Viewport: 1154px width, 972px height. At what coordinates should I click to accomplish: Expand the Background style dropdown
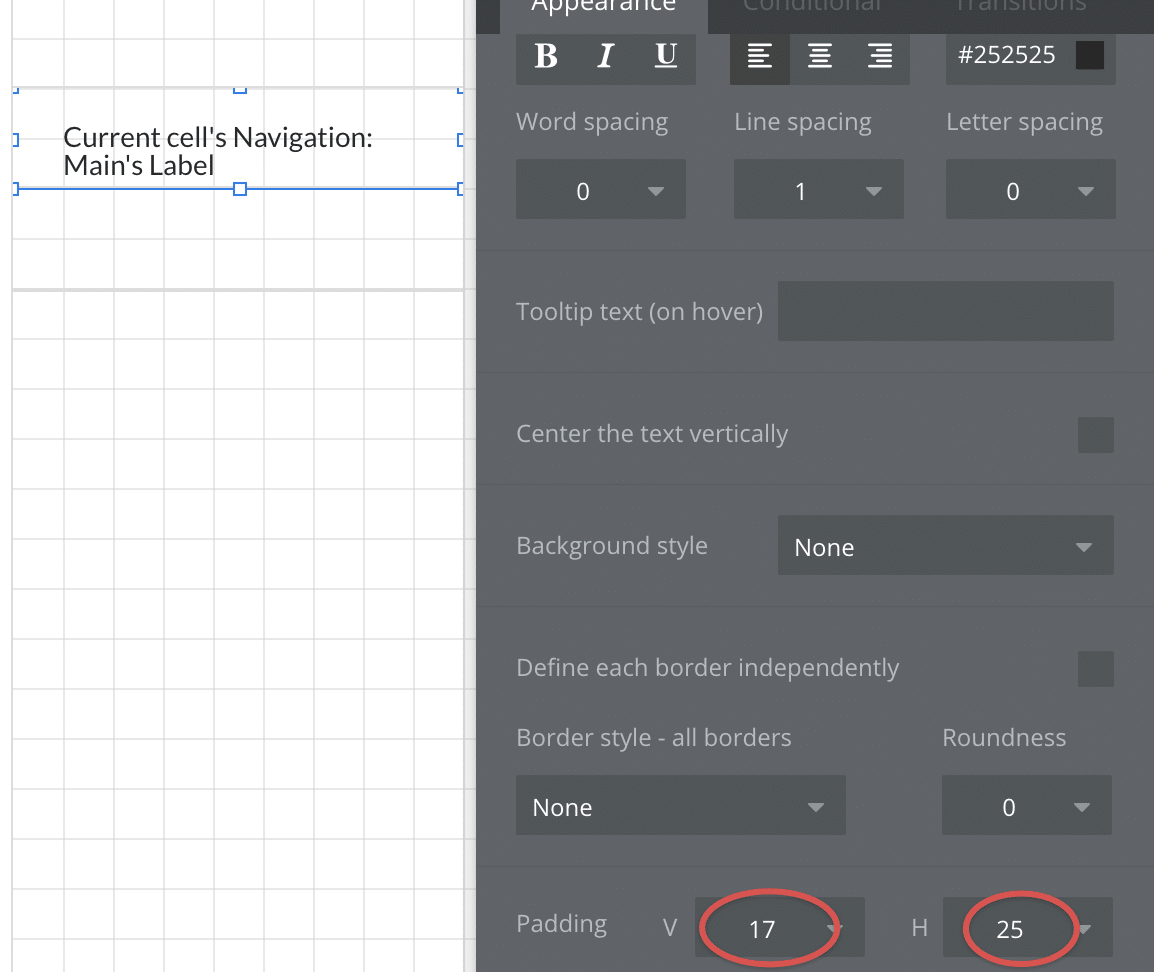[945, 547]
